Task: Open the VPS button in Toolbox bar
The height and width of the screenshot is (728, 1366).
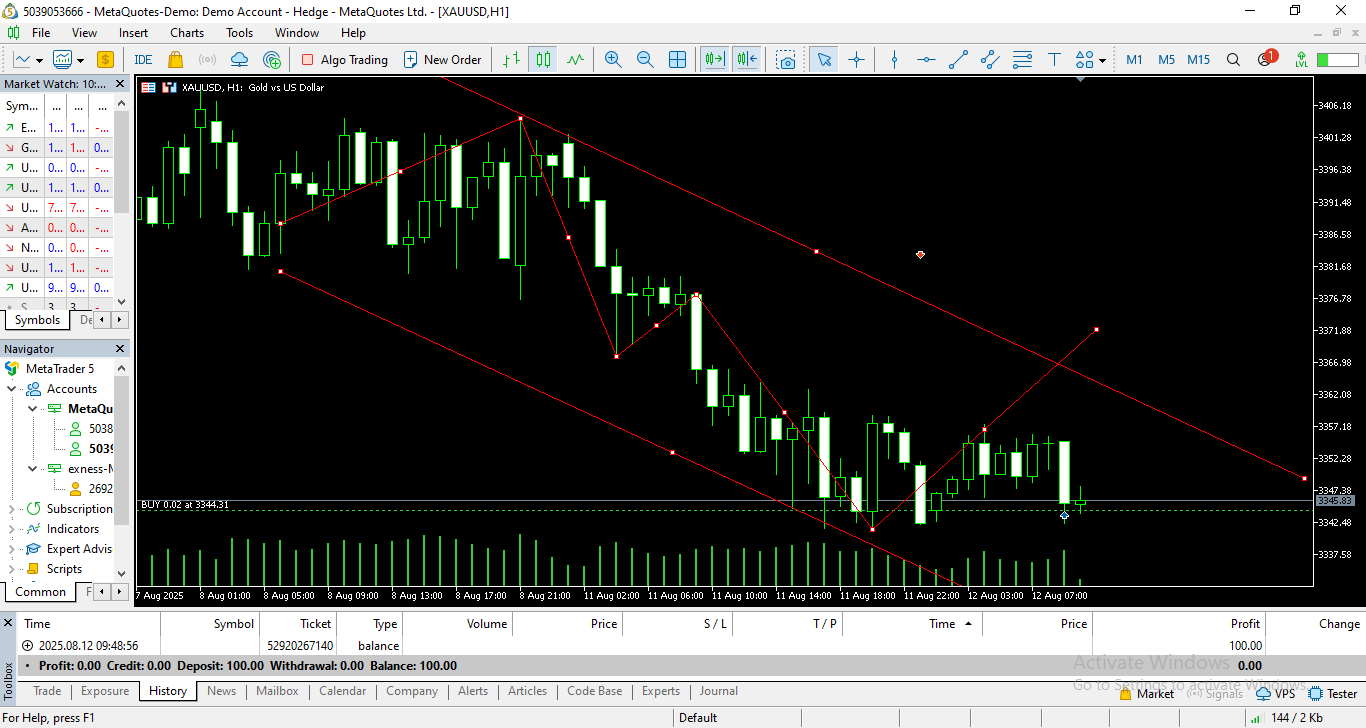Action: pyautogui.click(x=1275, y=693)
